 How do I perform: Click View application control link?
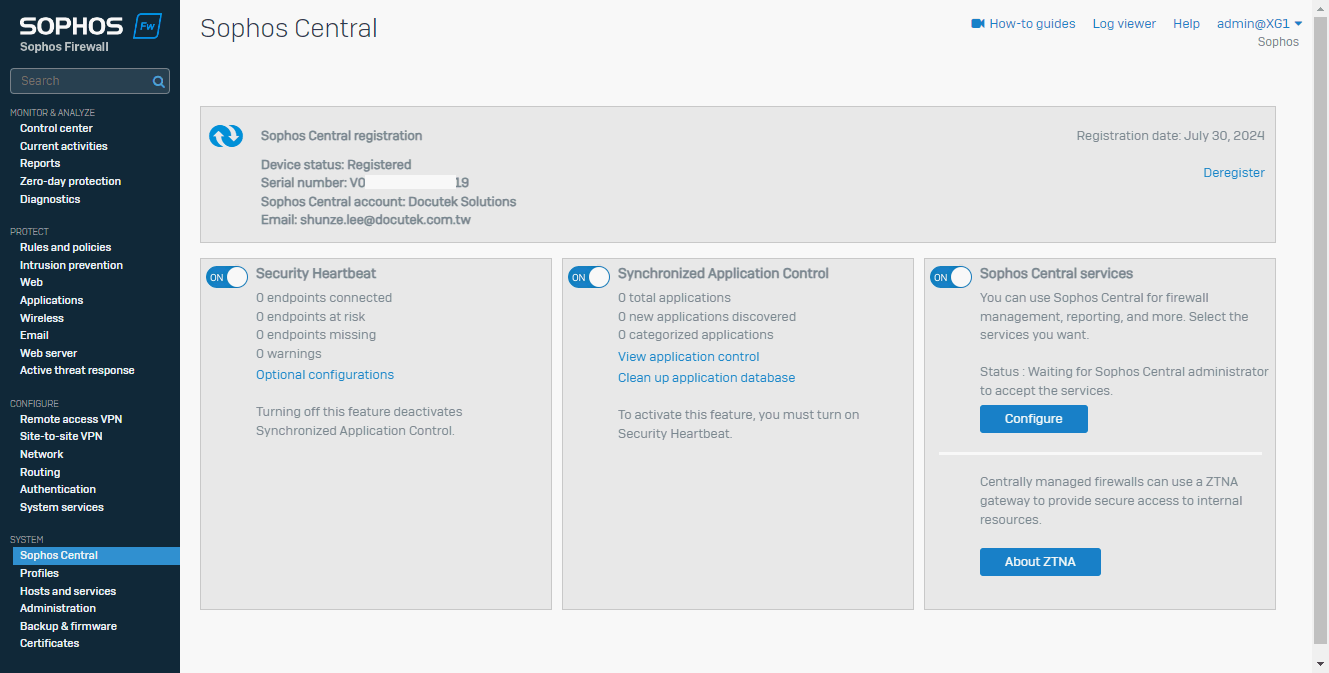pyautogui.click(x=689, y=357)
